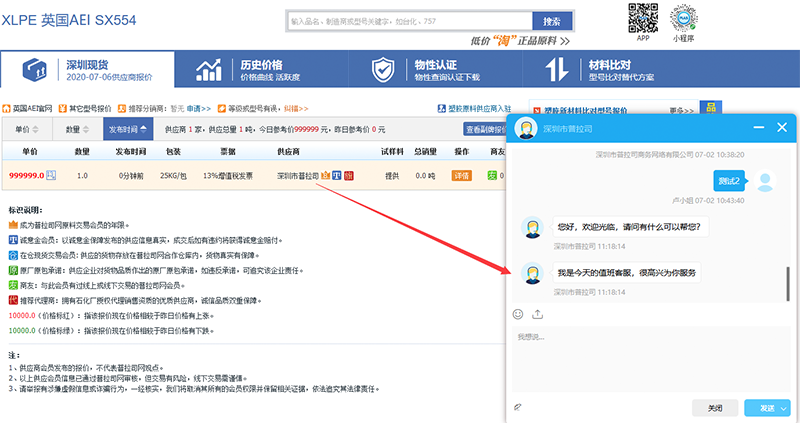Click the file upload icon in chat
The width and height of the screenshot is (800, 423).
click(x=536, y=314)
